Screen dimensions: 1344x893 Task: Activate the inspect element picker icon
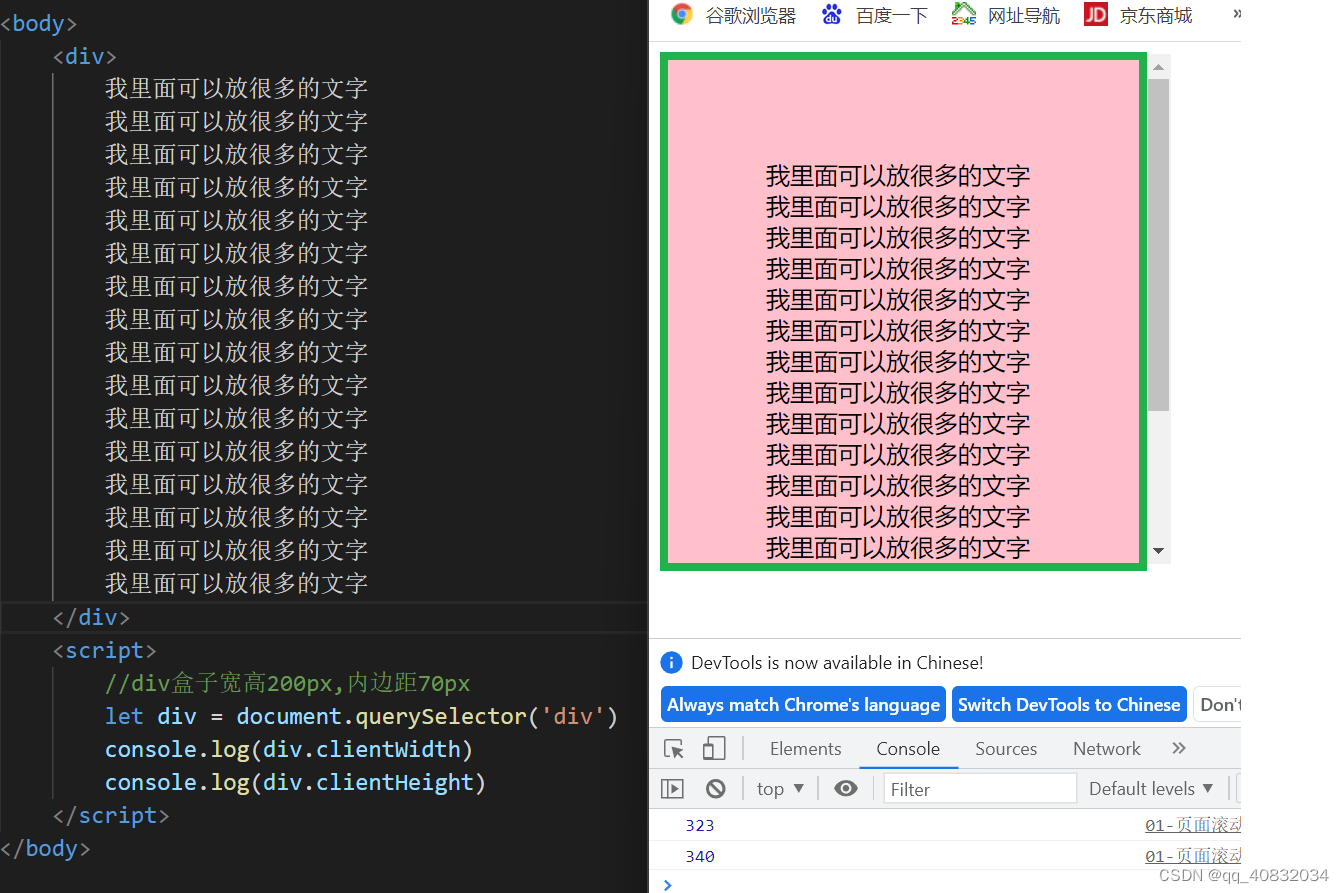[x=674, y=749]
